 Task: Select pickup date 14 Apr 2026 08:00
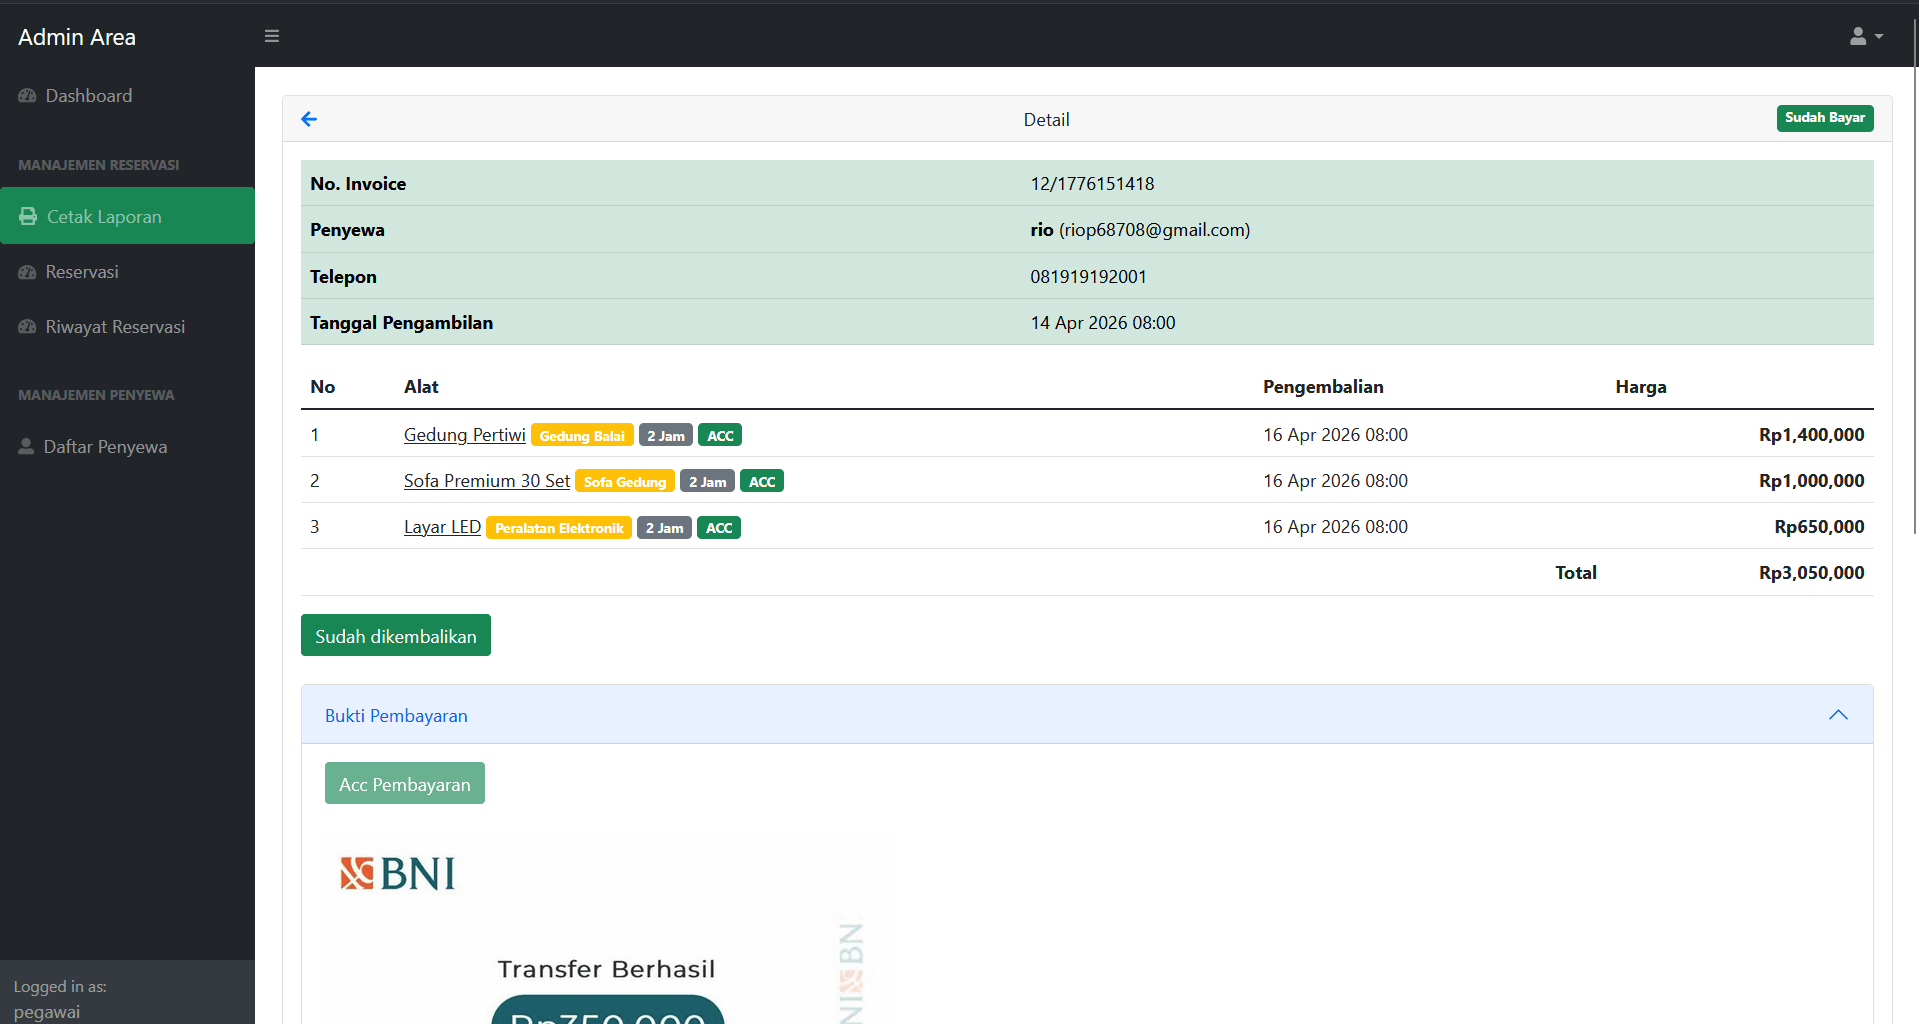1103,323
